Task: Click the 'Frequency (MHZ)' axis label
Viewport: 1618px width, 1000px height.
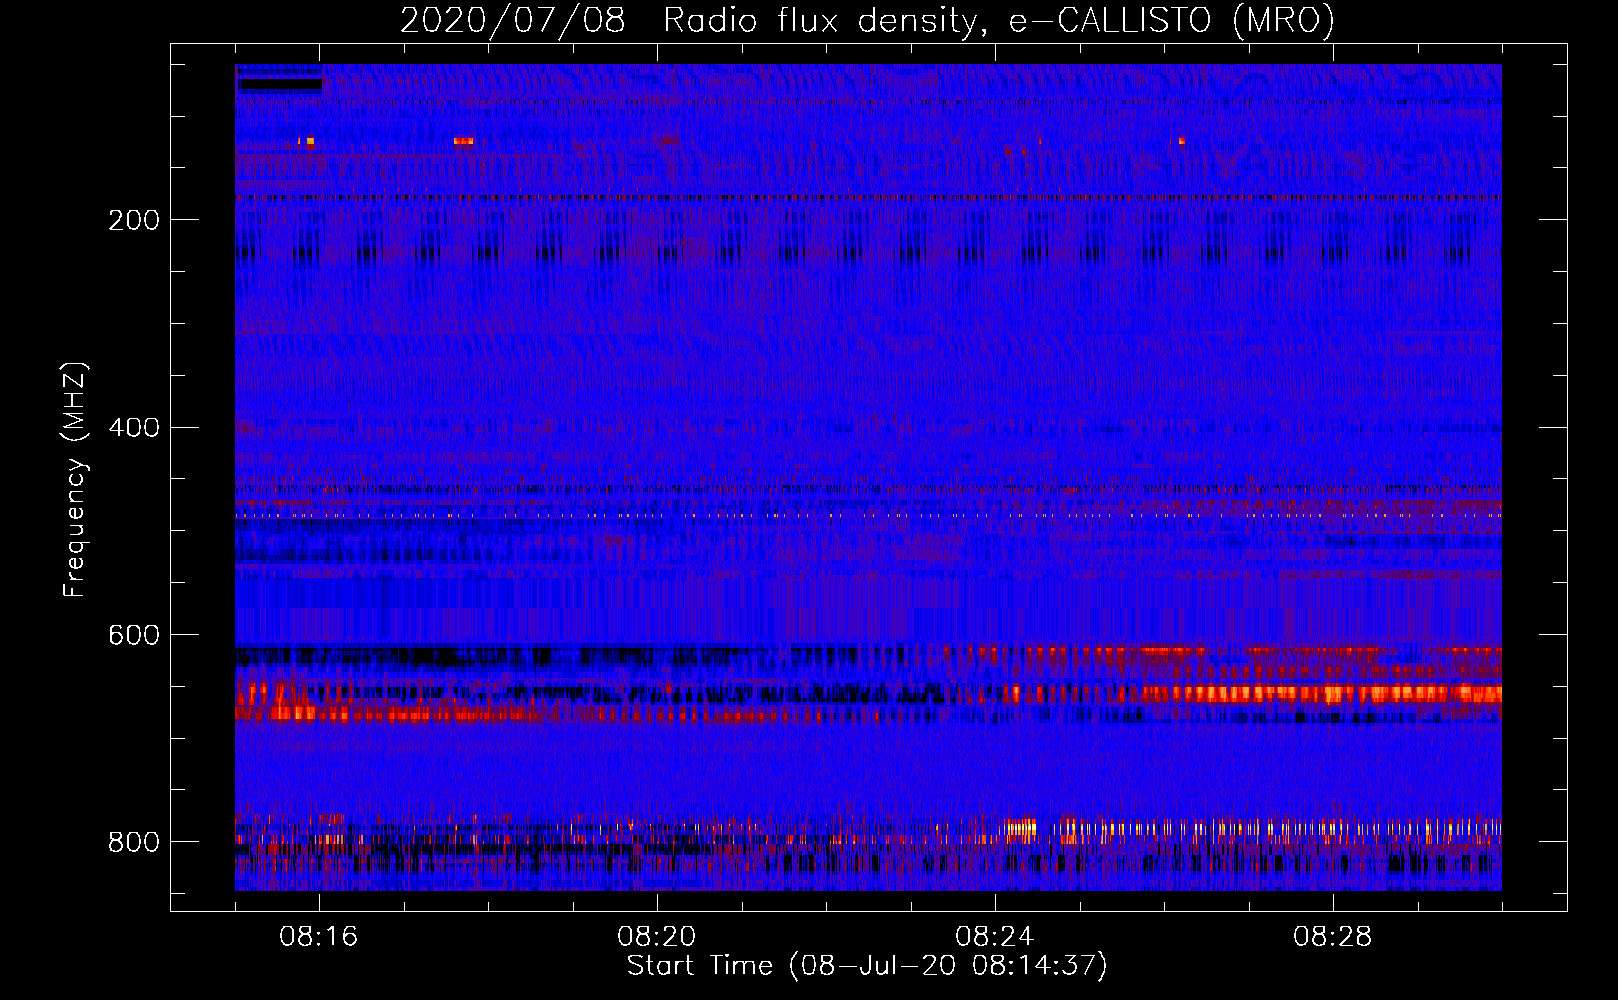Action: 75,479
